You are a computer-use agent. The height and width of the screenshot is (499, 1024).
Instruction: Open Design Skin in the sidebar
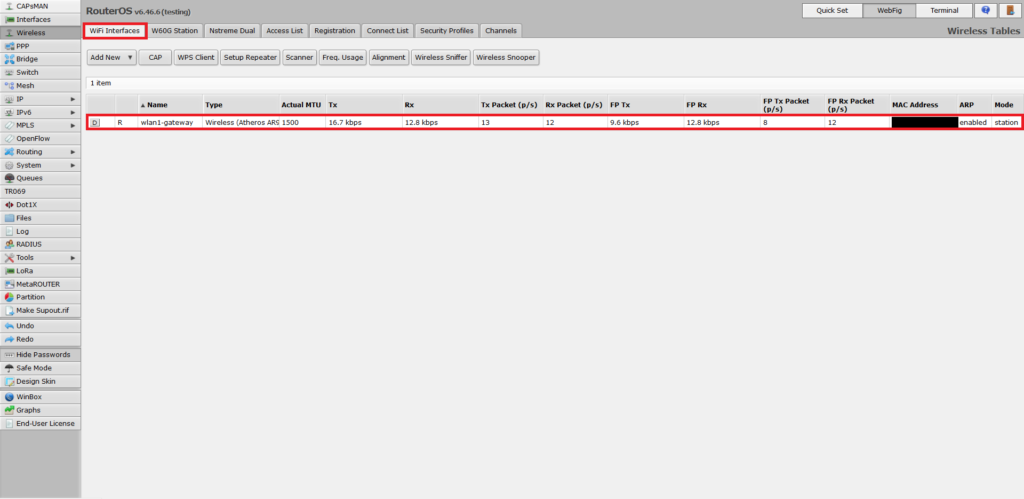[40, 381]
